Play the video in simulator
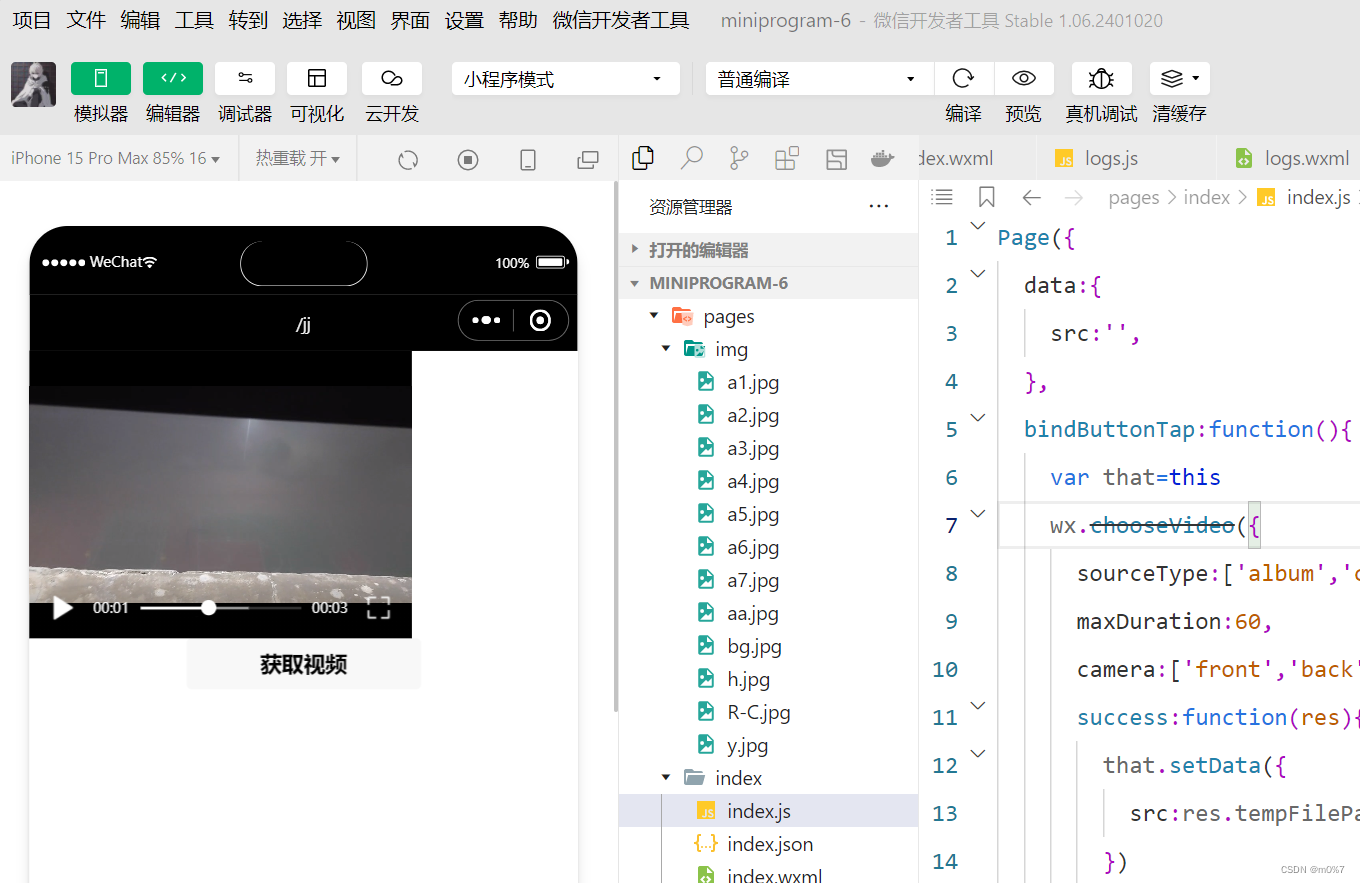Screen dimensions: 1360x883 62,607
